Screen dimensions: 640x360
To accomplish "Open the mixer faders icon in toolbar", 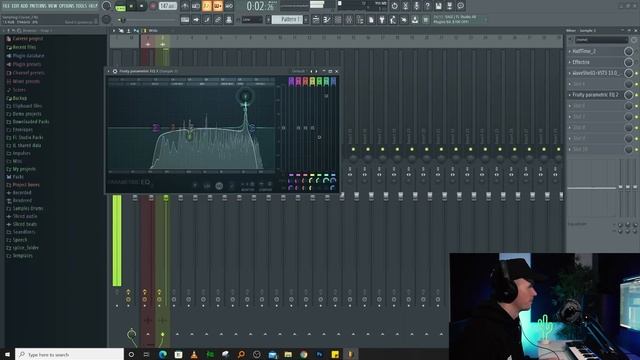I will pyautogui.click(x=349, y=20).
